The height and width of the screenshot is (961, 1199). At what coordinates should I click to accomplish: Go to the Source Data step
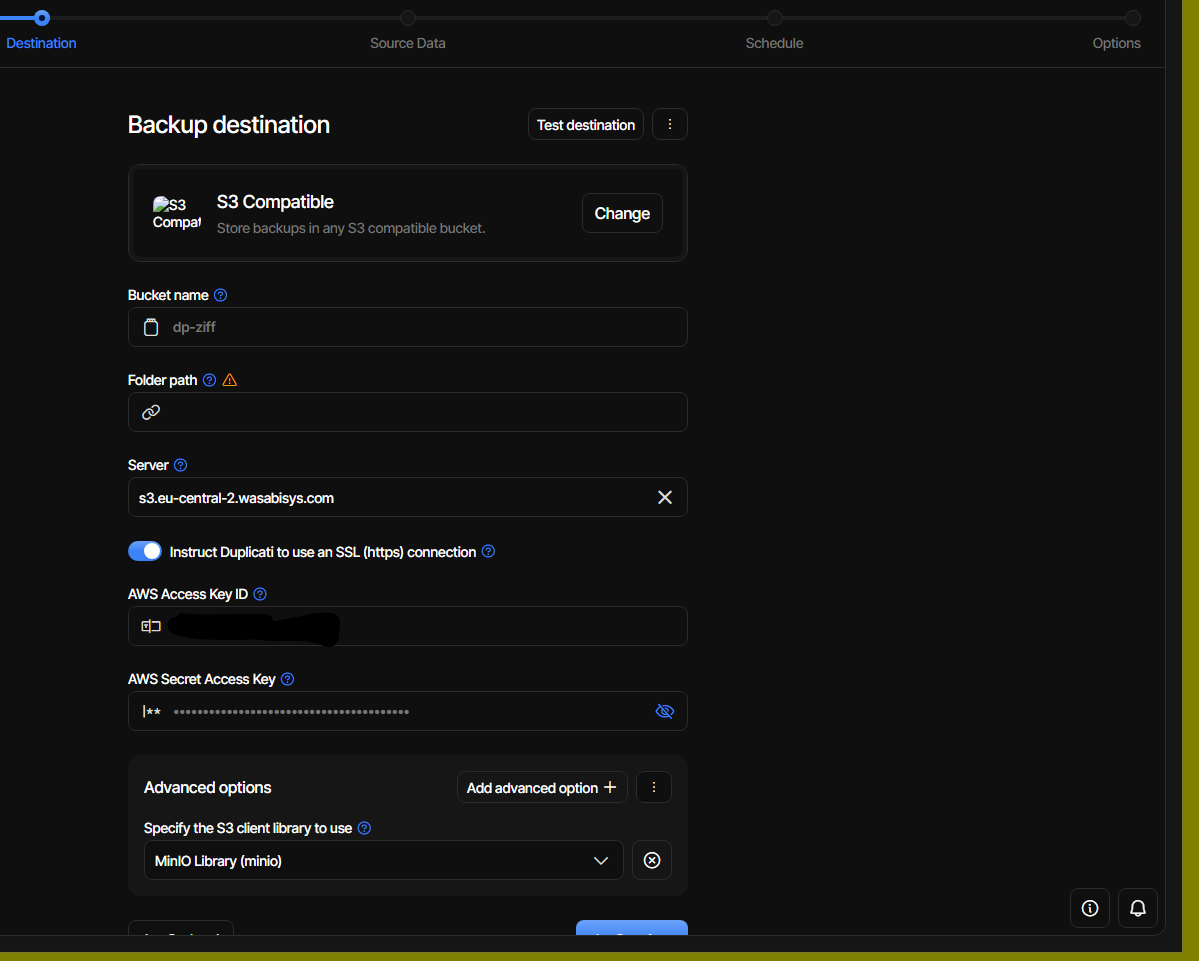click(408, 43)
